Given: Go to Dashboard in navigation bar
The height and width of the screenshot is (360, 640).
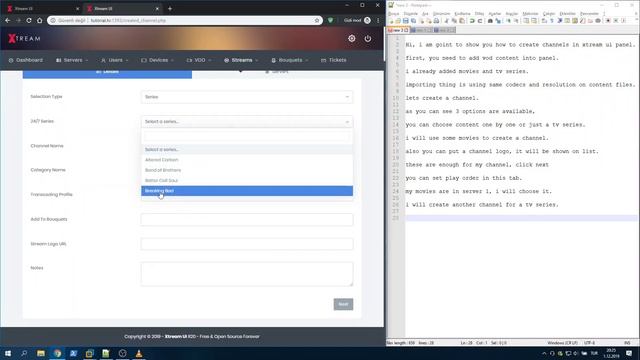Looking at the screenshot, I should pos(26,60).
